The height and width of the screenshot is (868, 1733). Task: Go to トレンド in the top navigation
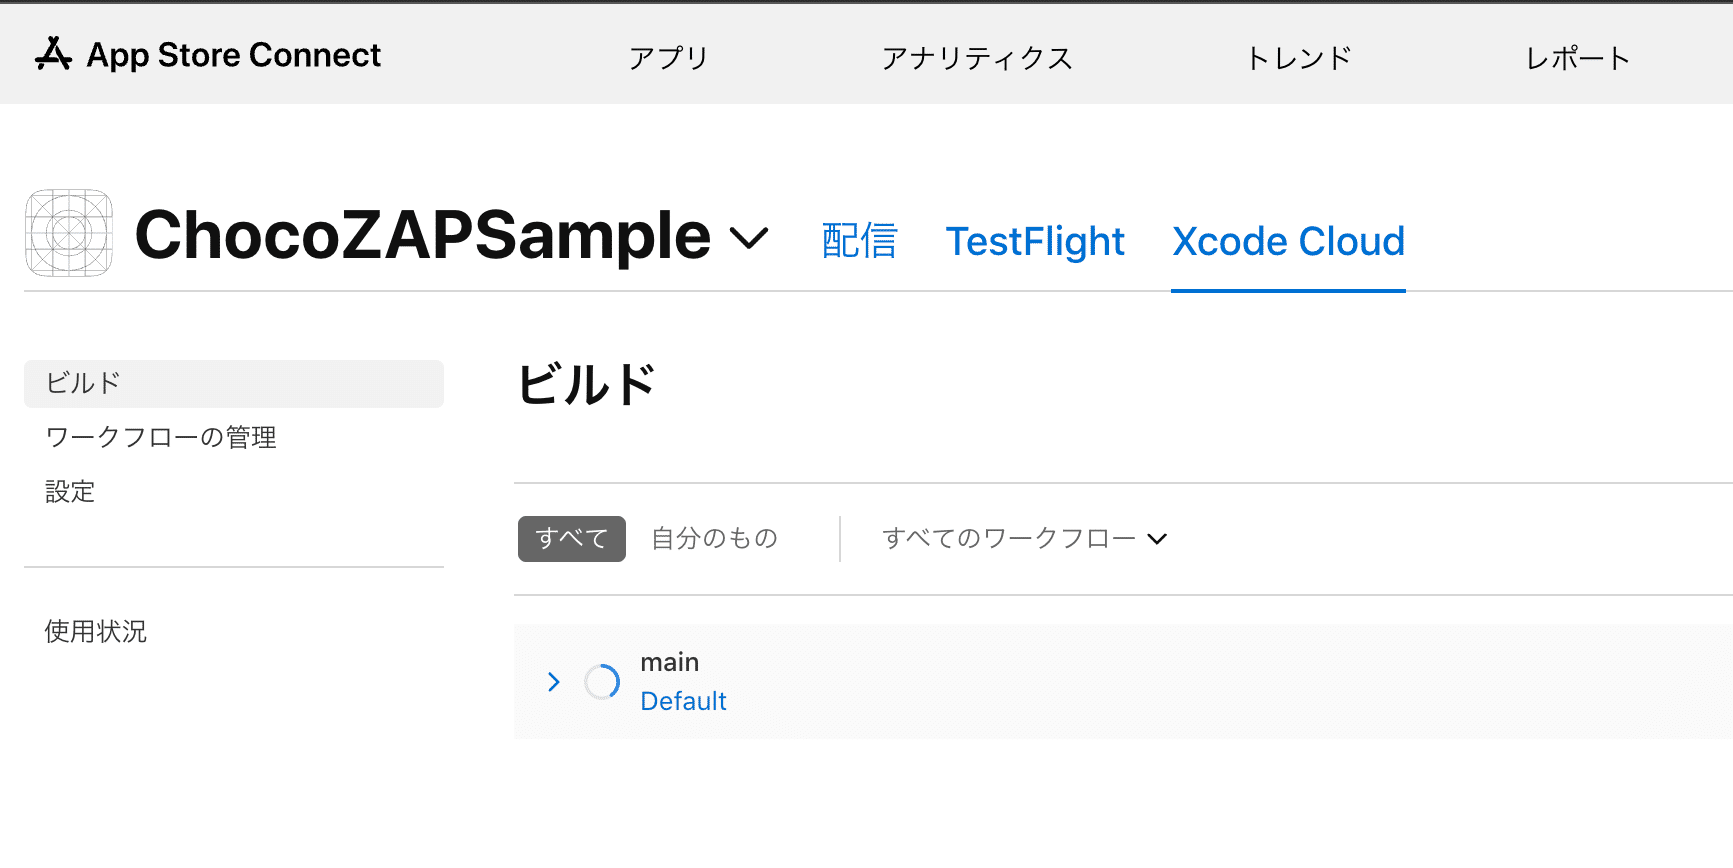tap(1298, 58)
